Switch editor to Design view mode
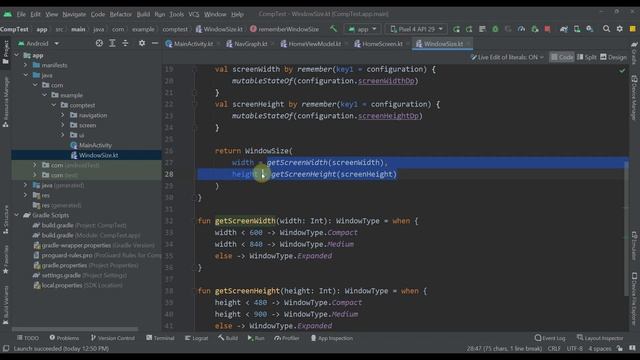 (613, 57)
